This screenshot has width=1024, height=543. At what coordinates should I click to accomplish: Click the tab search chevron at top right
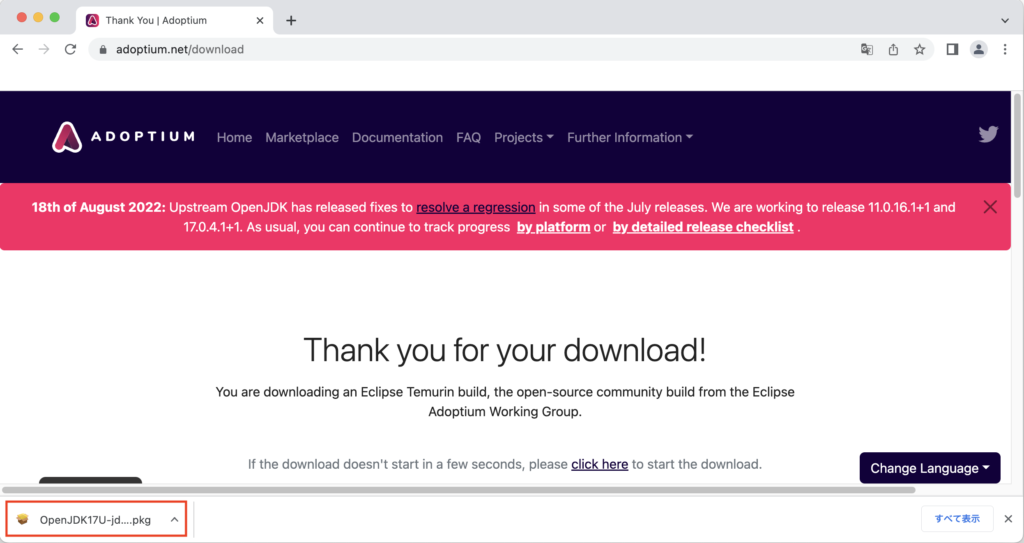coord(1005,20)
